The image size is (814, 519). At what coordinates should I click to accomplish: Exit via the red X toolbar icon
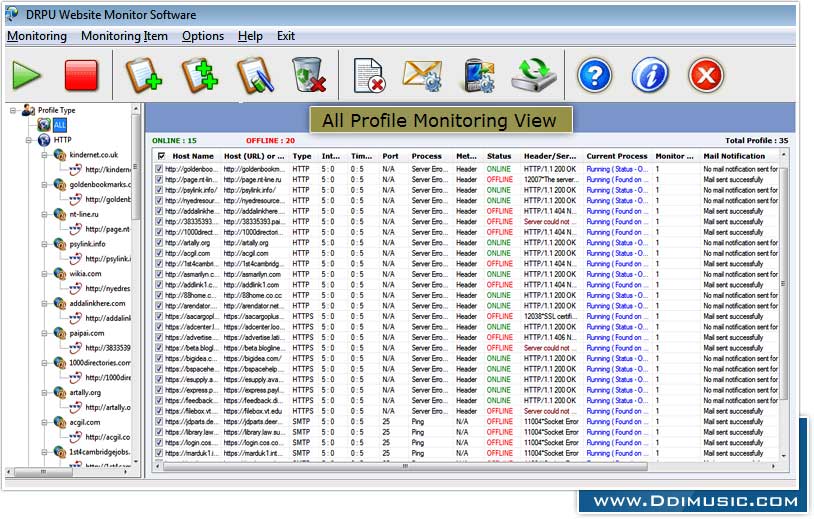tap(706, 75)
